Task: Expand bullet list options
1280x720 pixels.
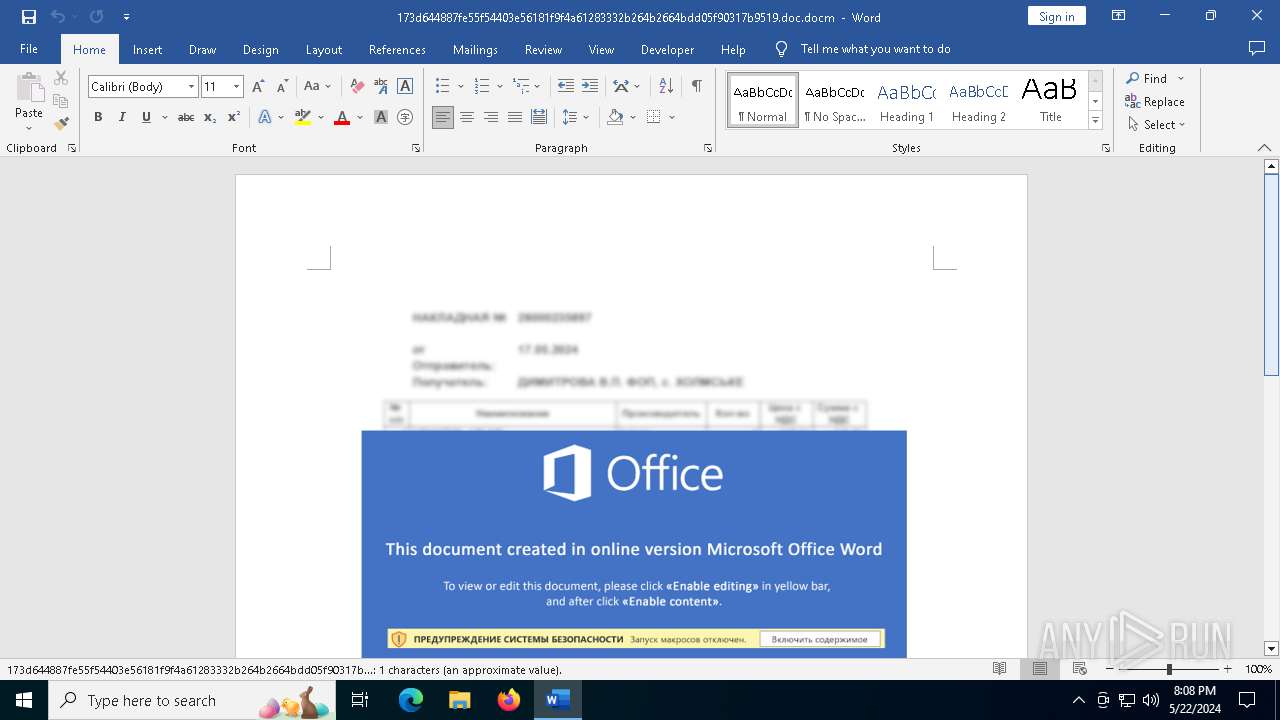Action: coord(460,87)
